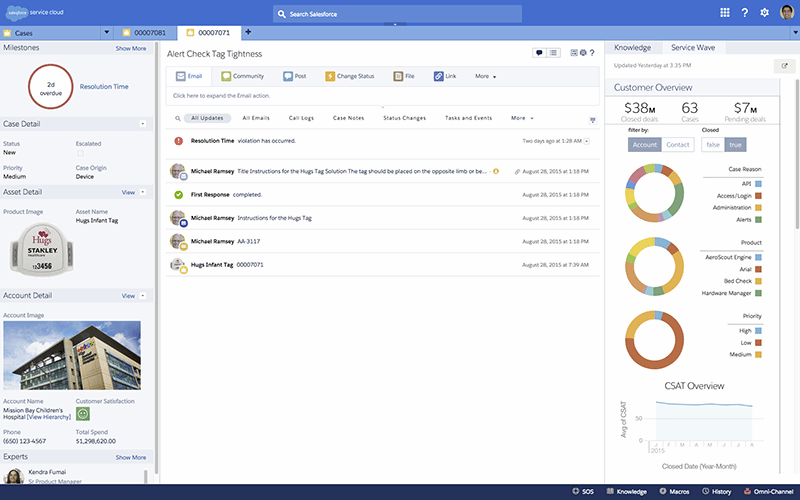Click the green First Response check icon
800x500 pixels.
[178, 194]
